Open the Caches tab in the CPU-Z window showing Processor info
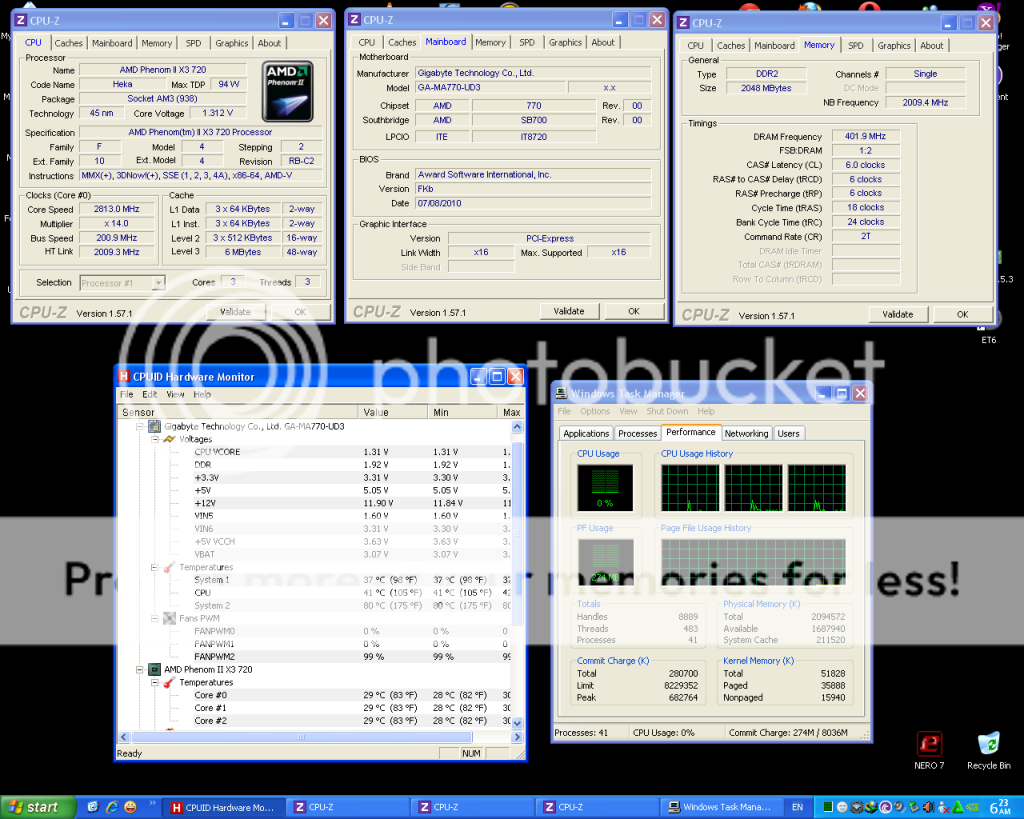 69,43
